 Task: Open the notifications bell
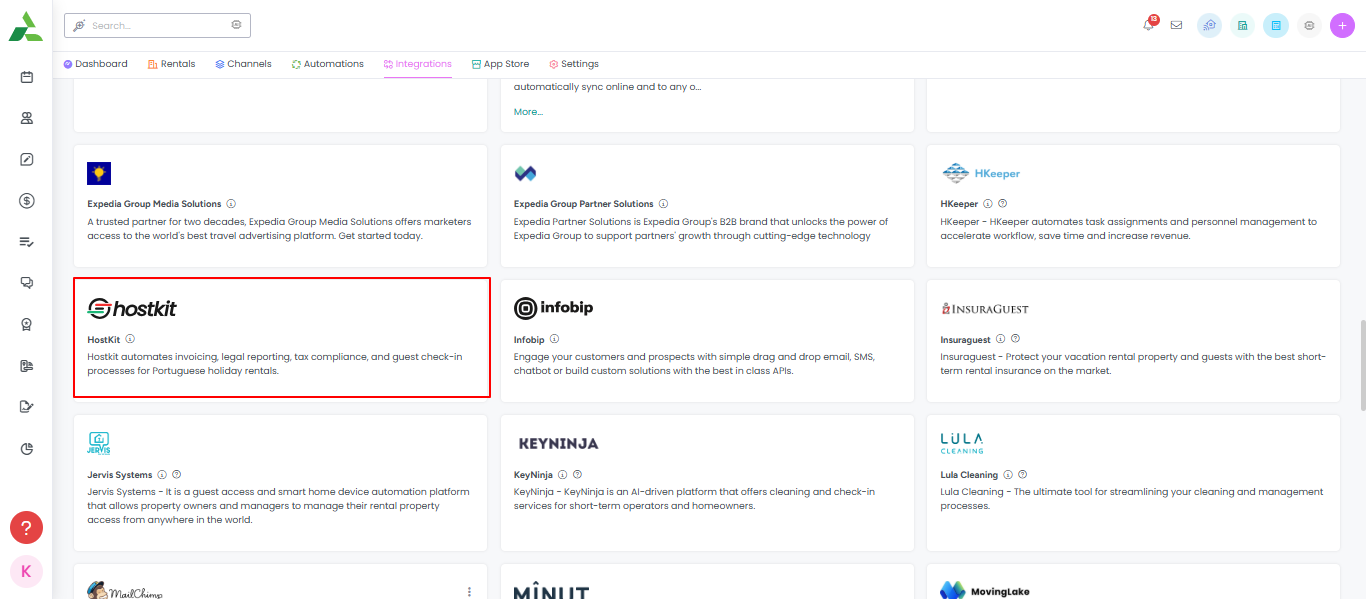(x=1149, y=25)
